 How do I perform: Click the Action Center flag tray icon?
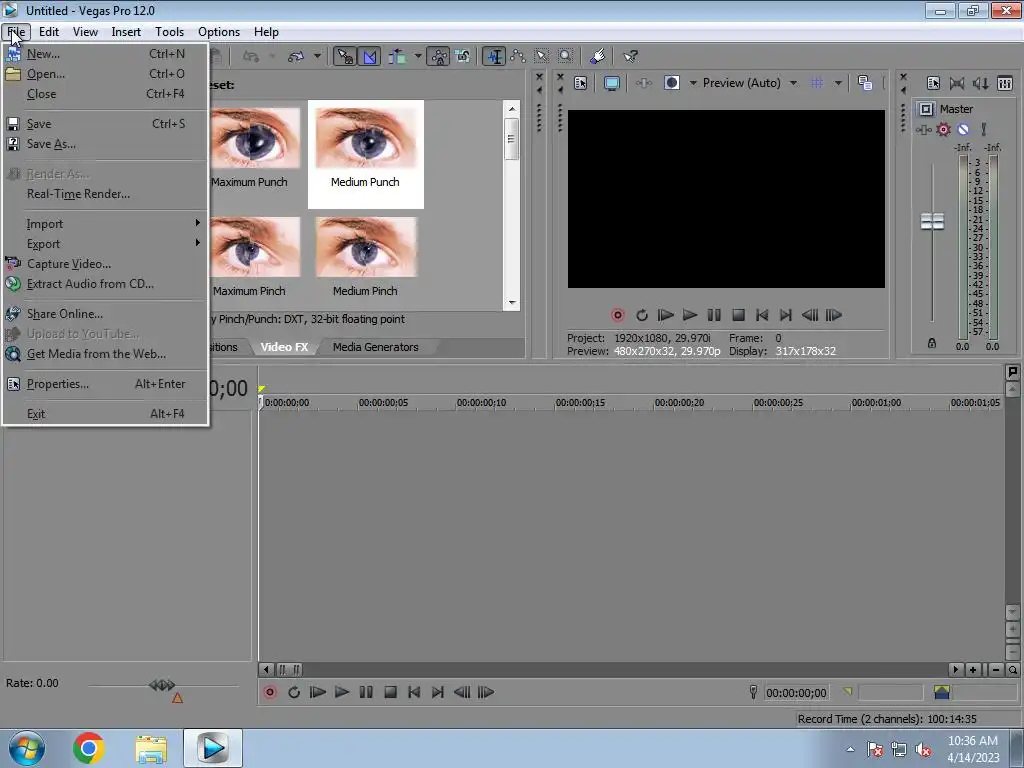click(x=875, y=750)
